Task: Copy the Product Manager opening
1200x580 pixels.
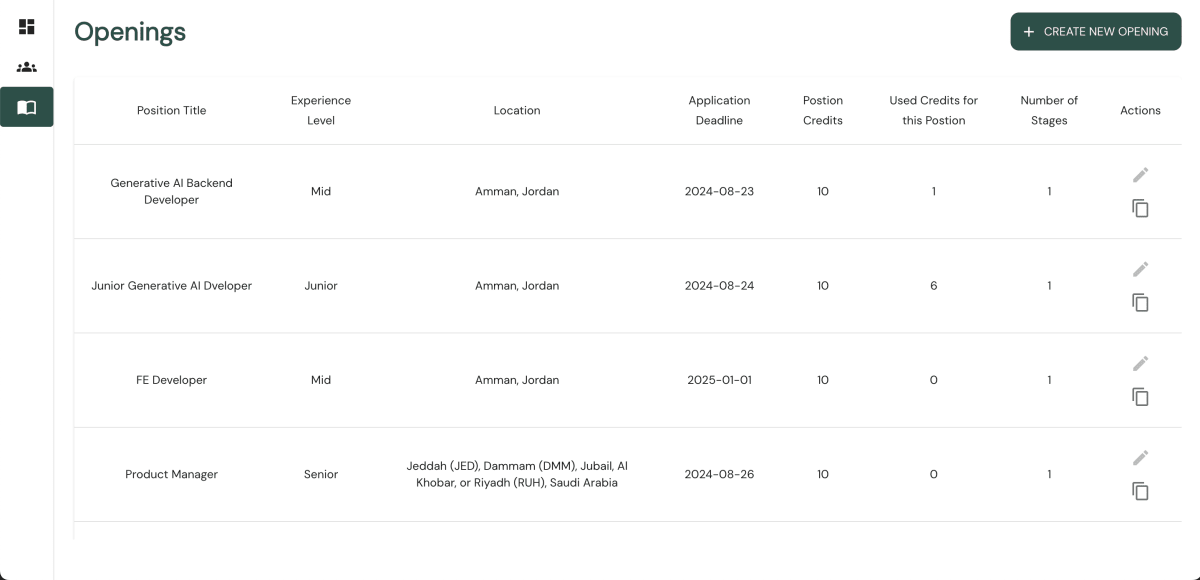Action: click(1140, 491)
